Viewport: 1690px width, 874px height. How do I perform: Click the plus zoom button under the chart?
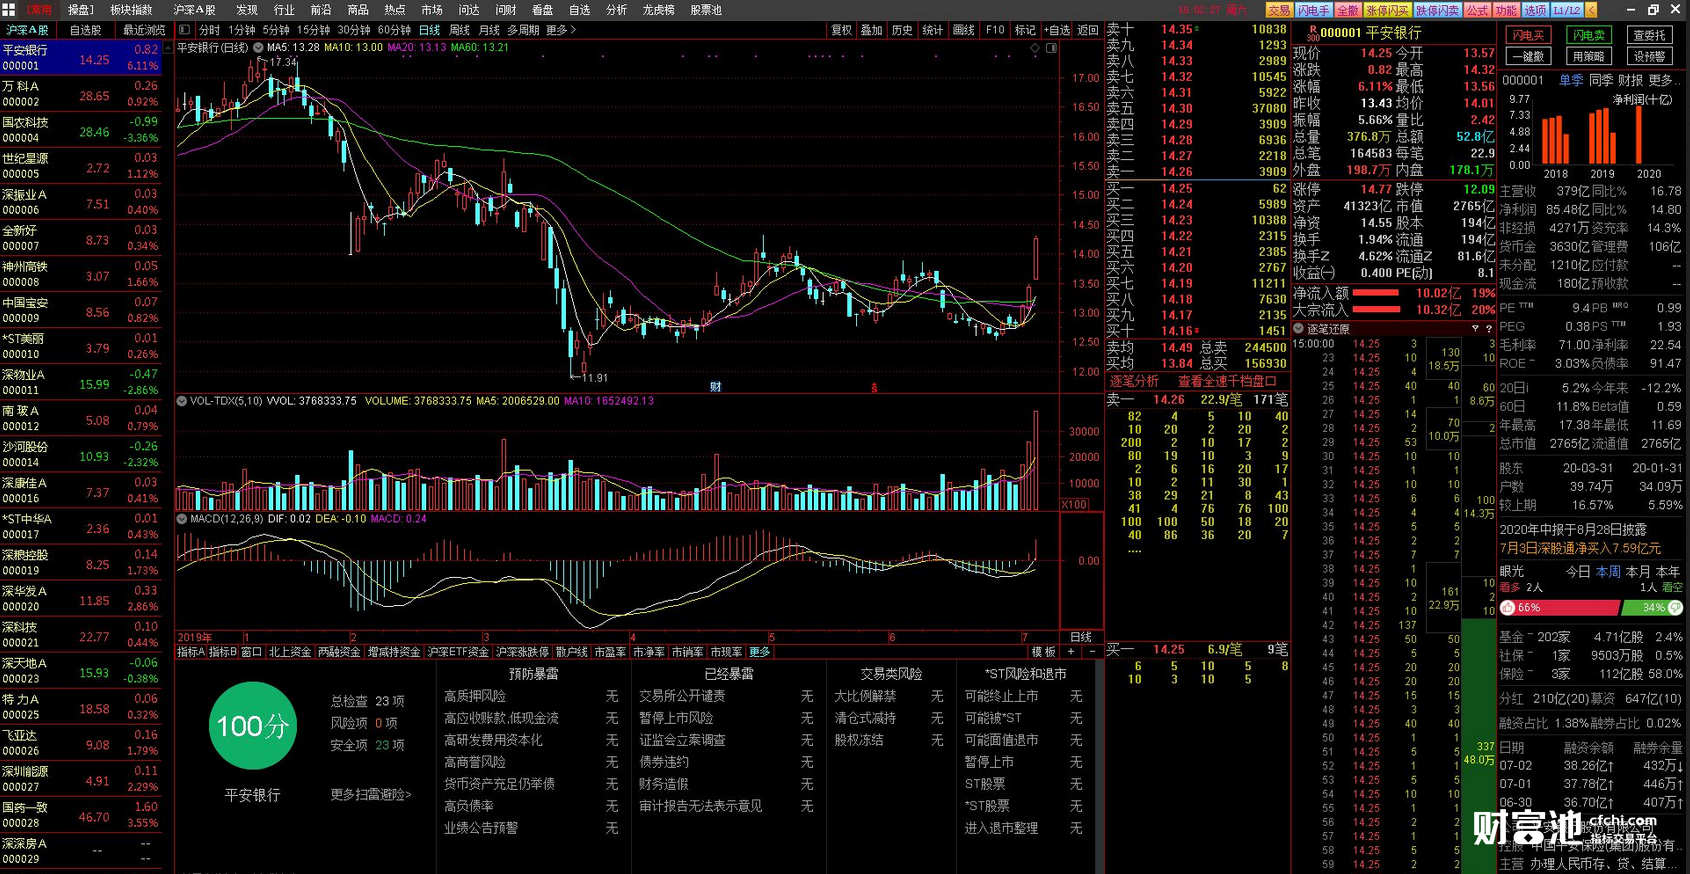click(x=1071, y=652)
